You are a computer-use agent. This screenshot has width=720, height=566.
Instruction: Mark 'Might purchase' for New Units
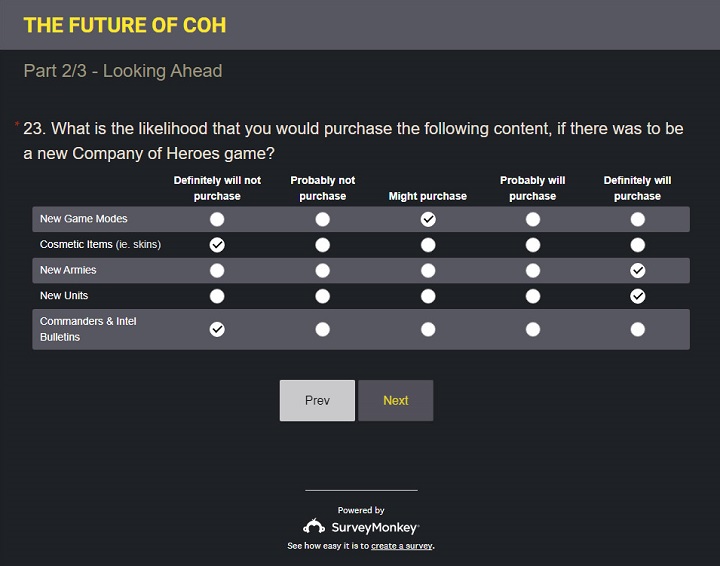pos(428,296)
